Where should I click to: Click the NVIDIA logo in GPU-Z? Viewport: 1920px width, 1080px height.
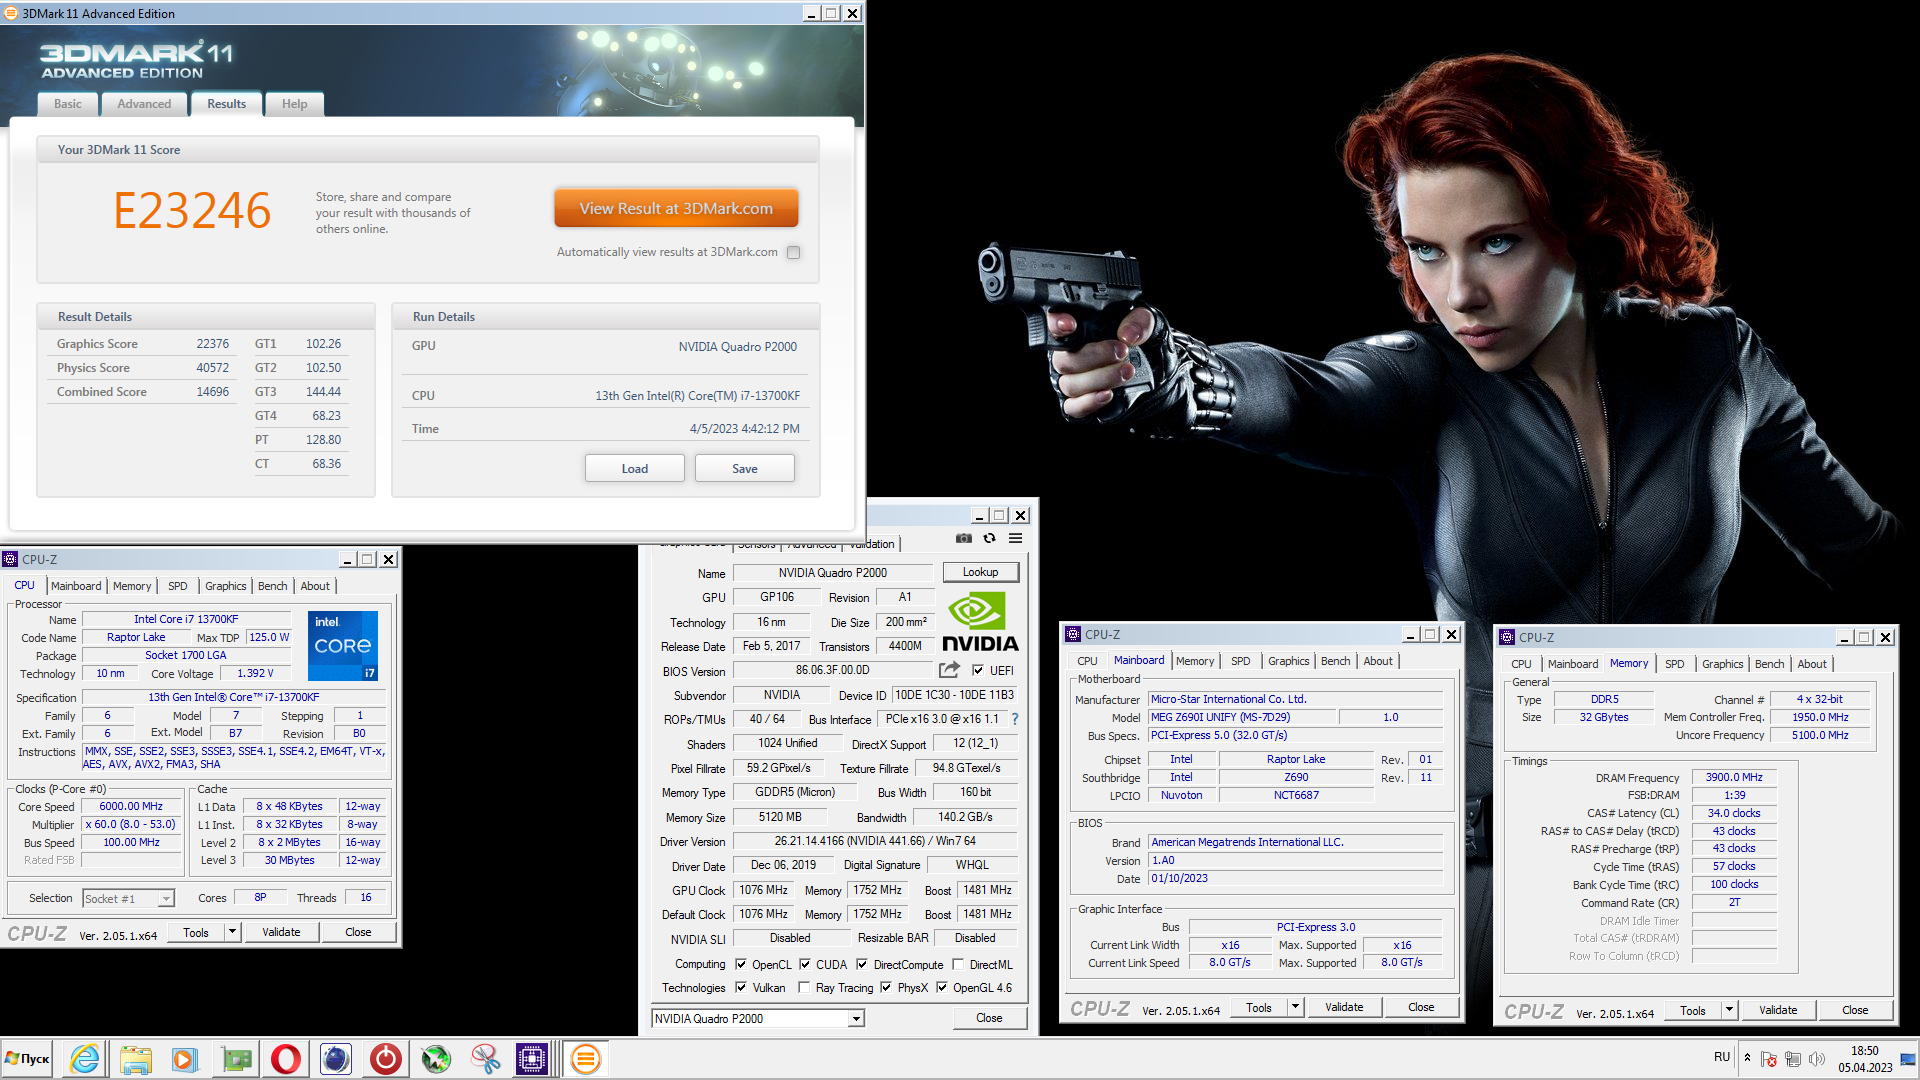click(980, 622)
